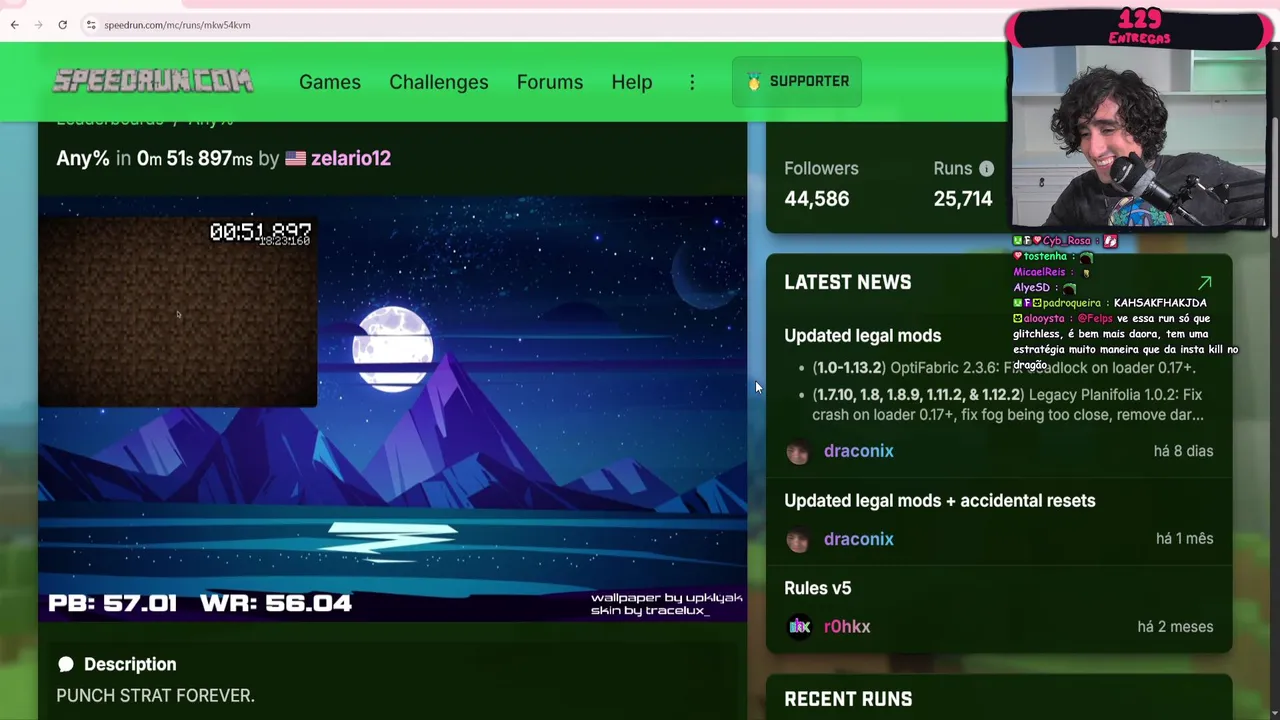Click the RECENT RUNS heading
This screenshot has height=720, width=1280.
pyautogui.click(x=848, y=699)
